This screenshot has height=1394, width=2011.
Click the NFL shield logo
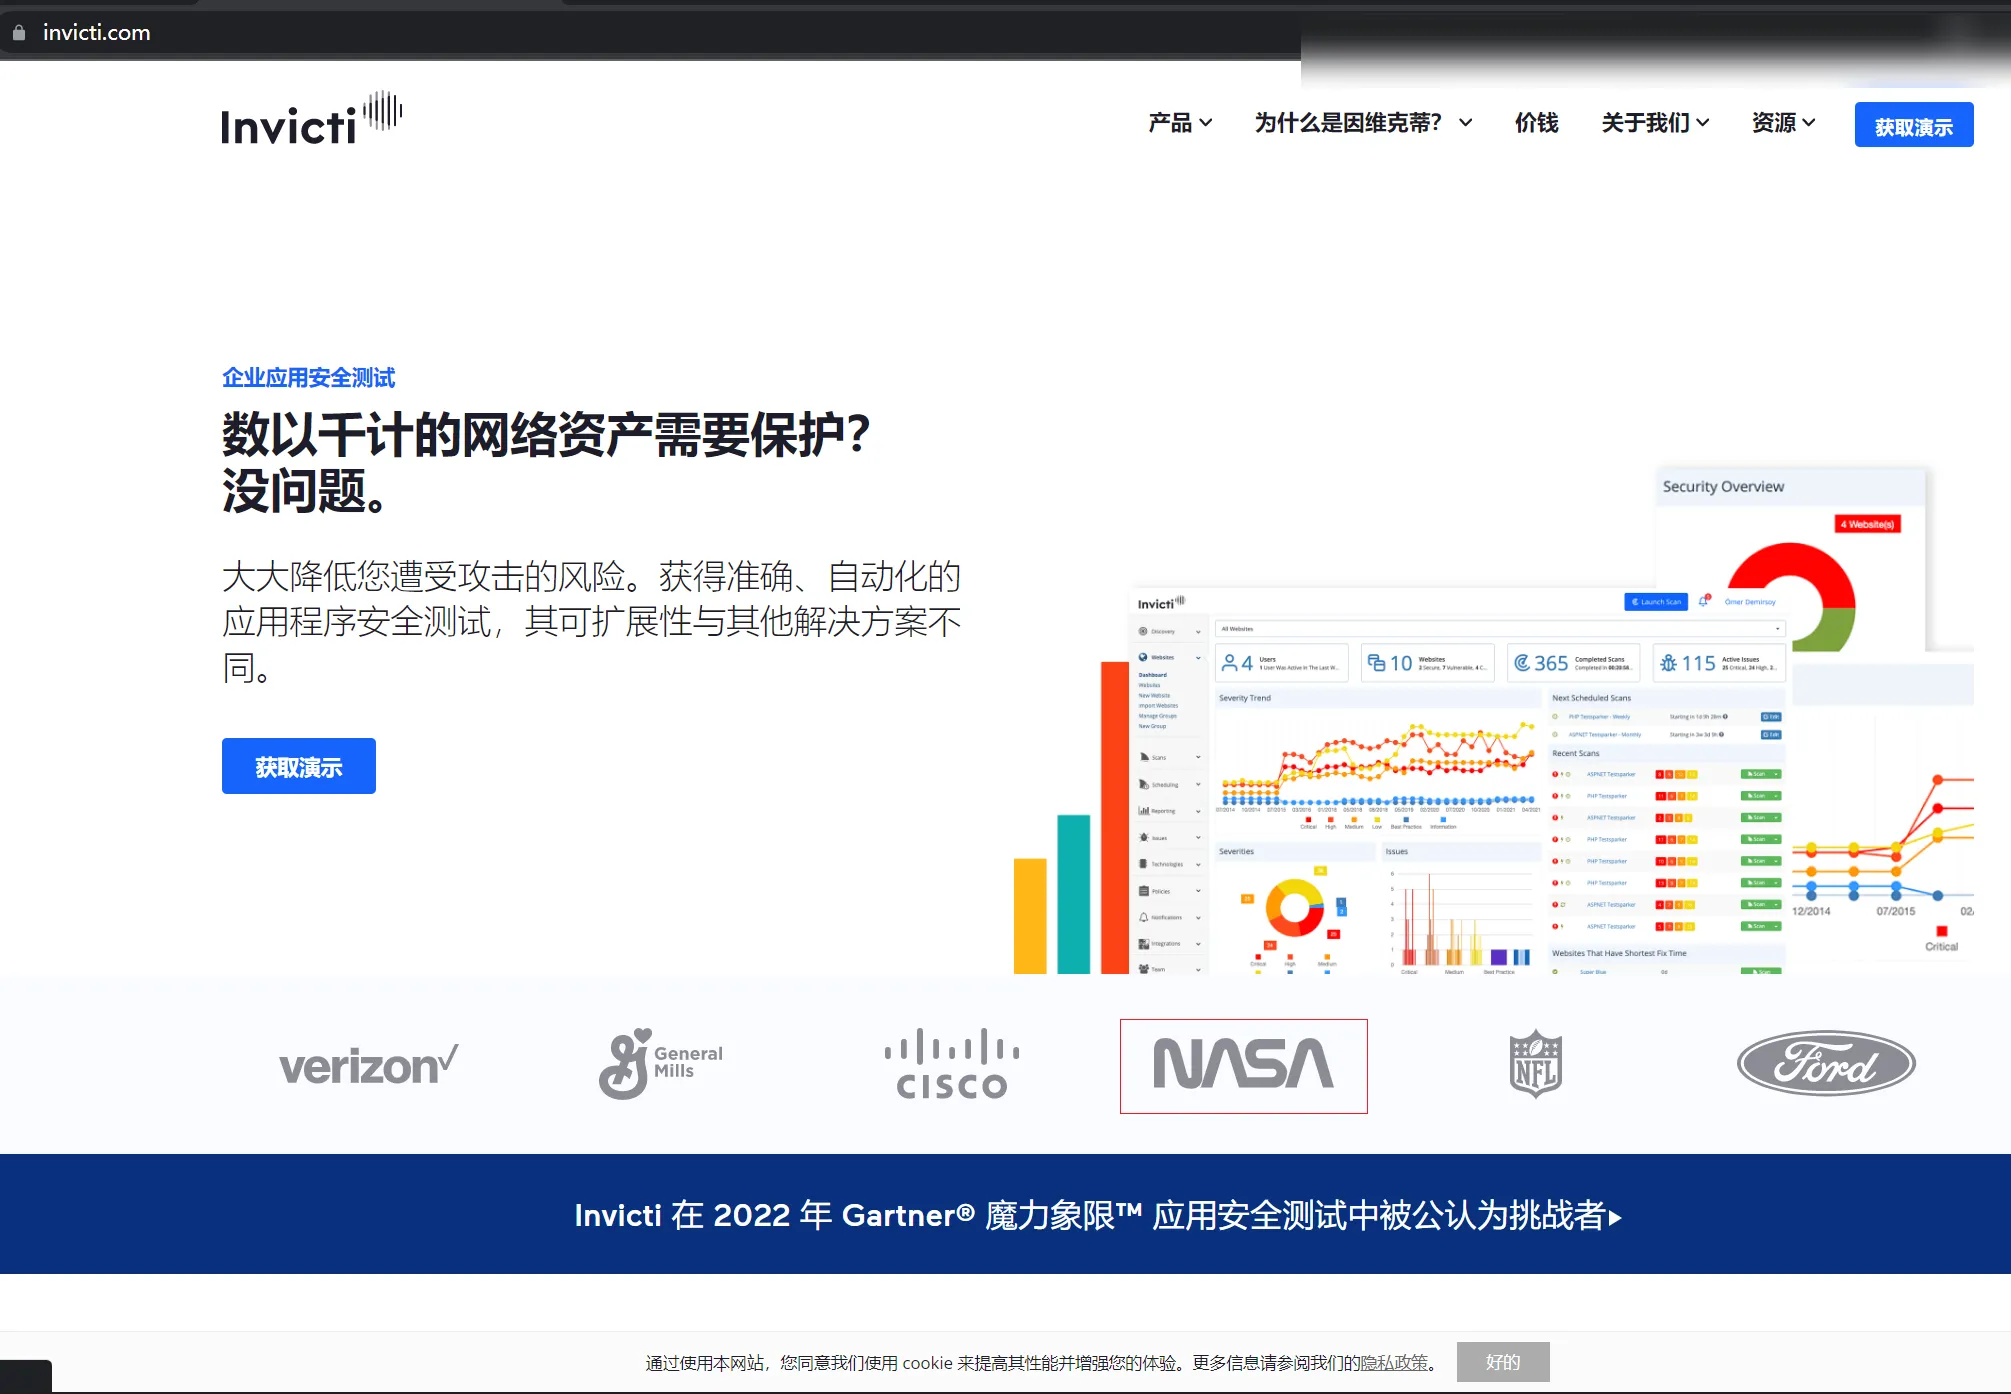(1535, 1064)
